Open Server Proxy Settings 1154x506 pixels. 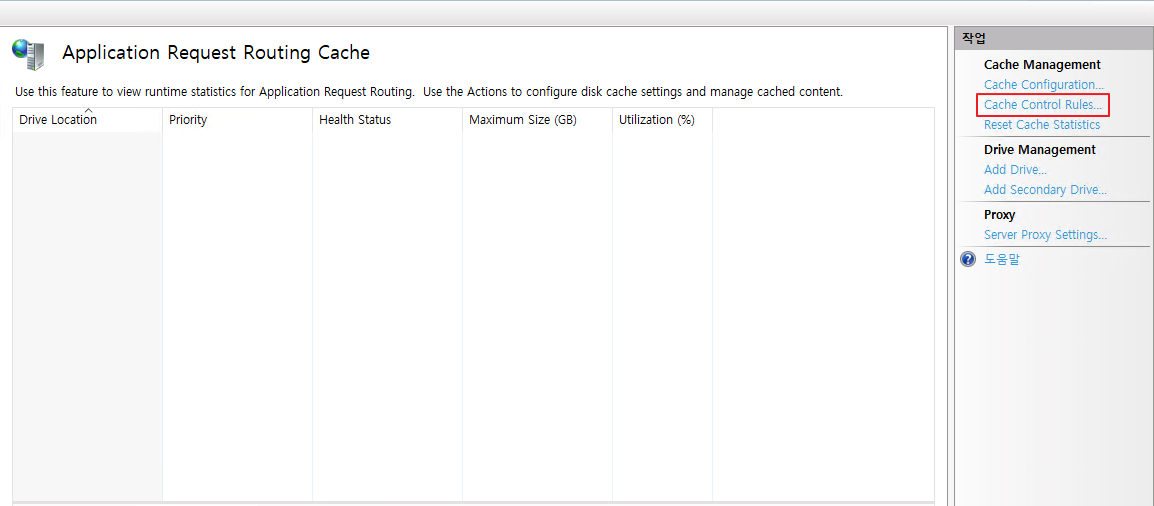pos(1045,235)
